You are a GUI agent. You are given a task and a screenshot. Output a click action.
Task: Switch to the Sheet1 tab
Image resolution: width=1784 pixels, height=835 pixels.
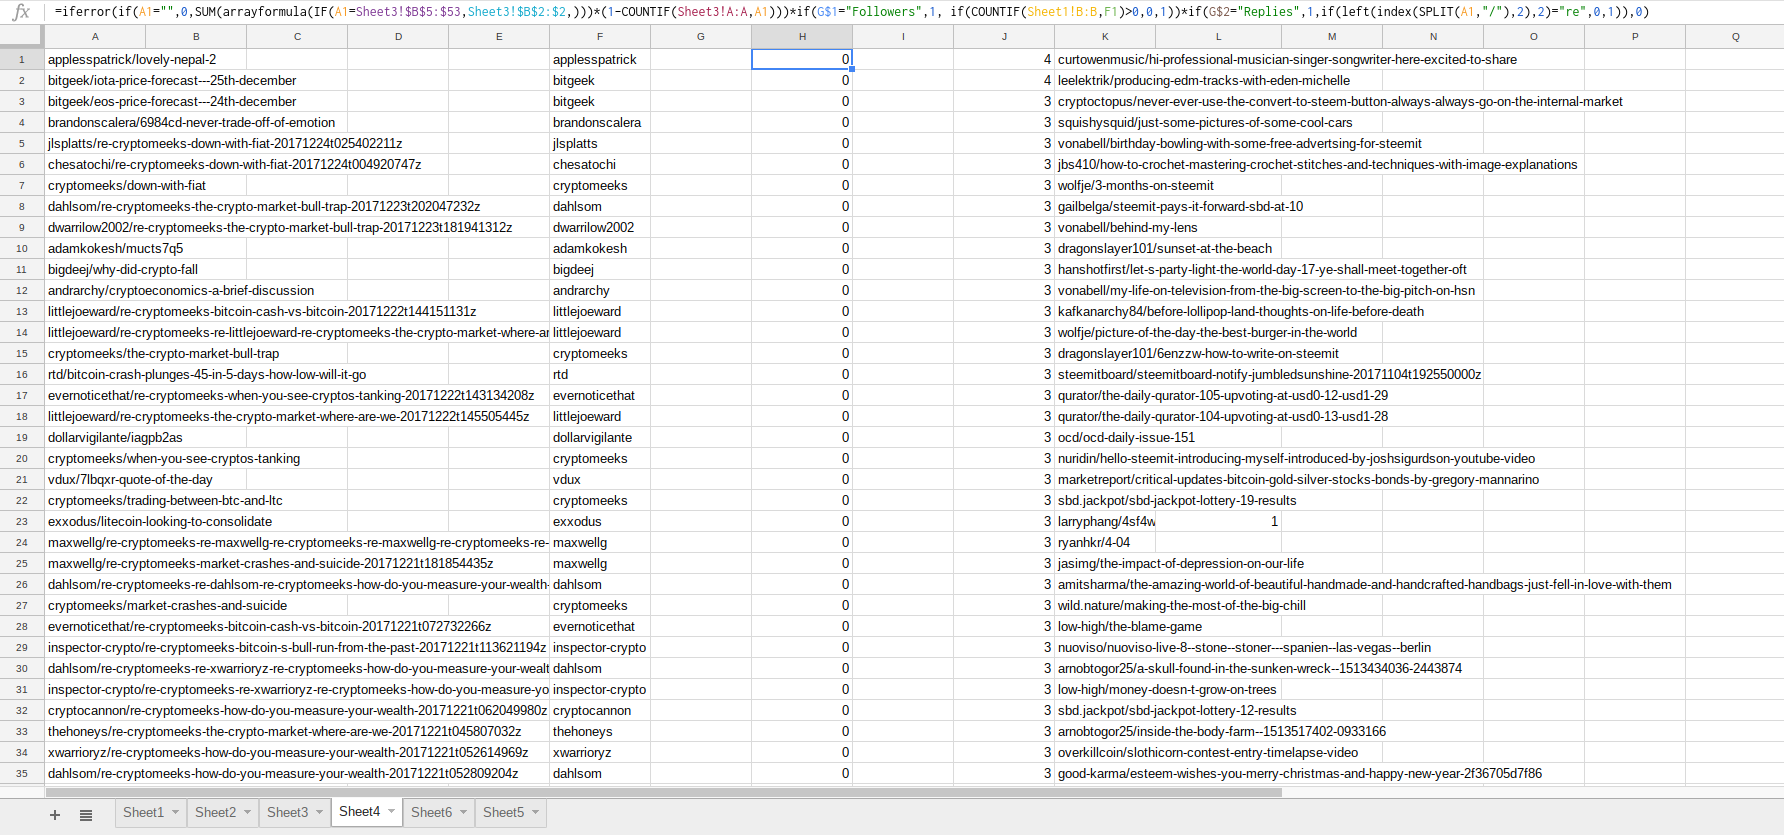coord(143,812)
